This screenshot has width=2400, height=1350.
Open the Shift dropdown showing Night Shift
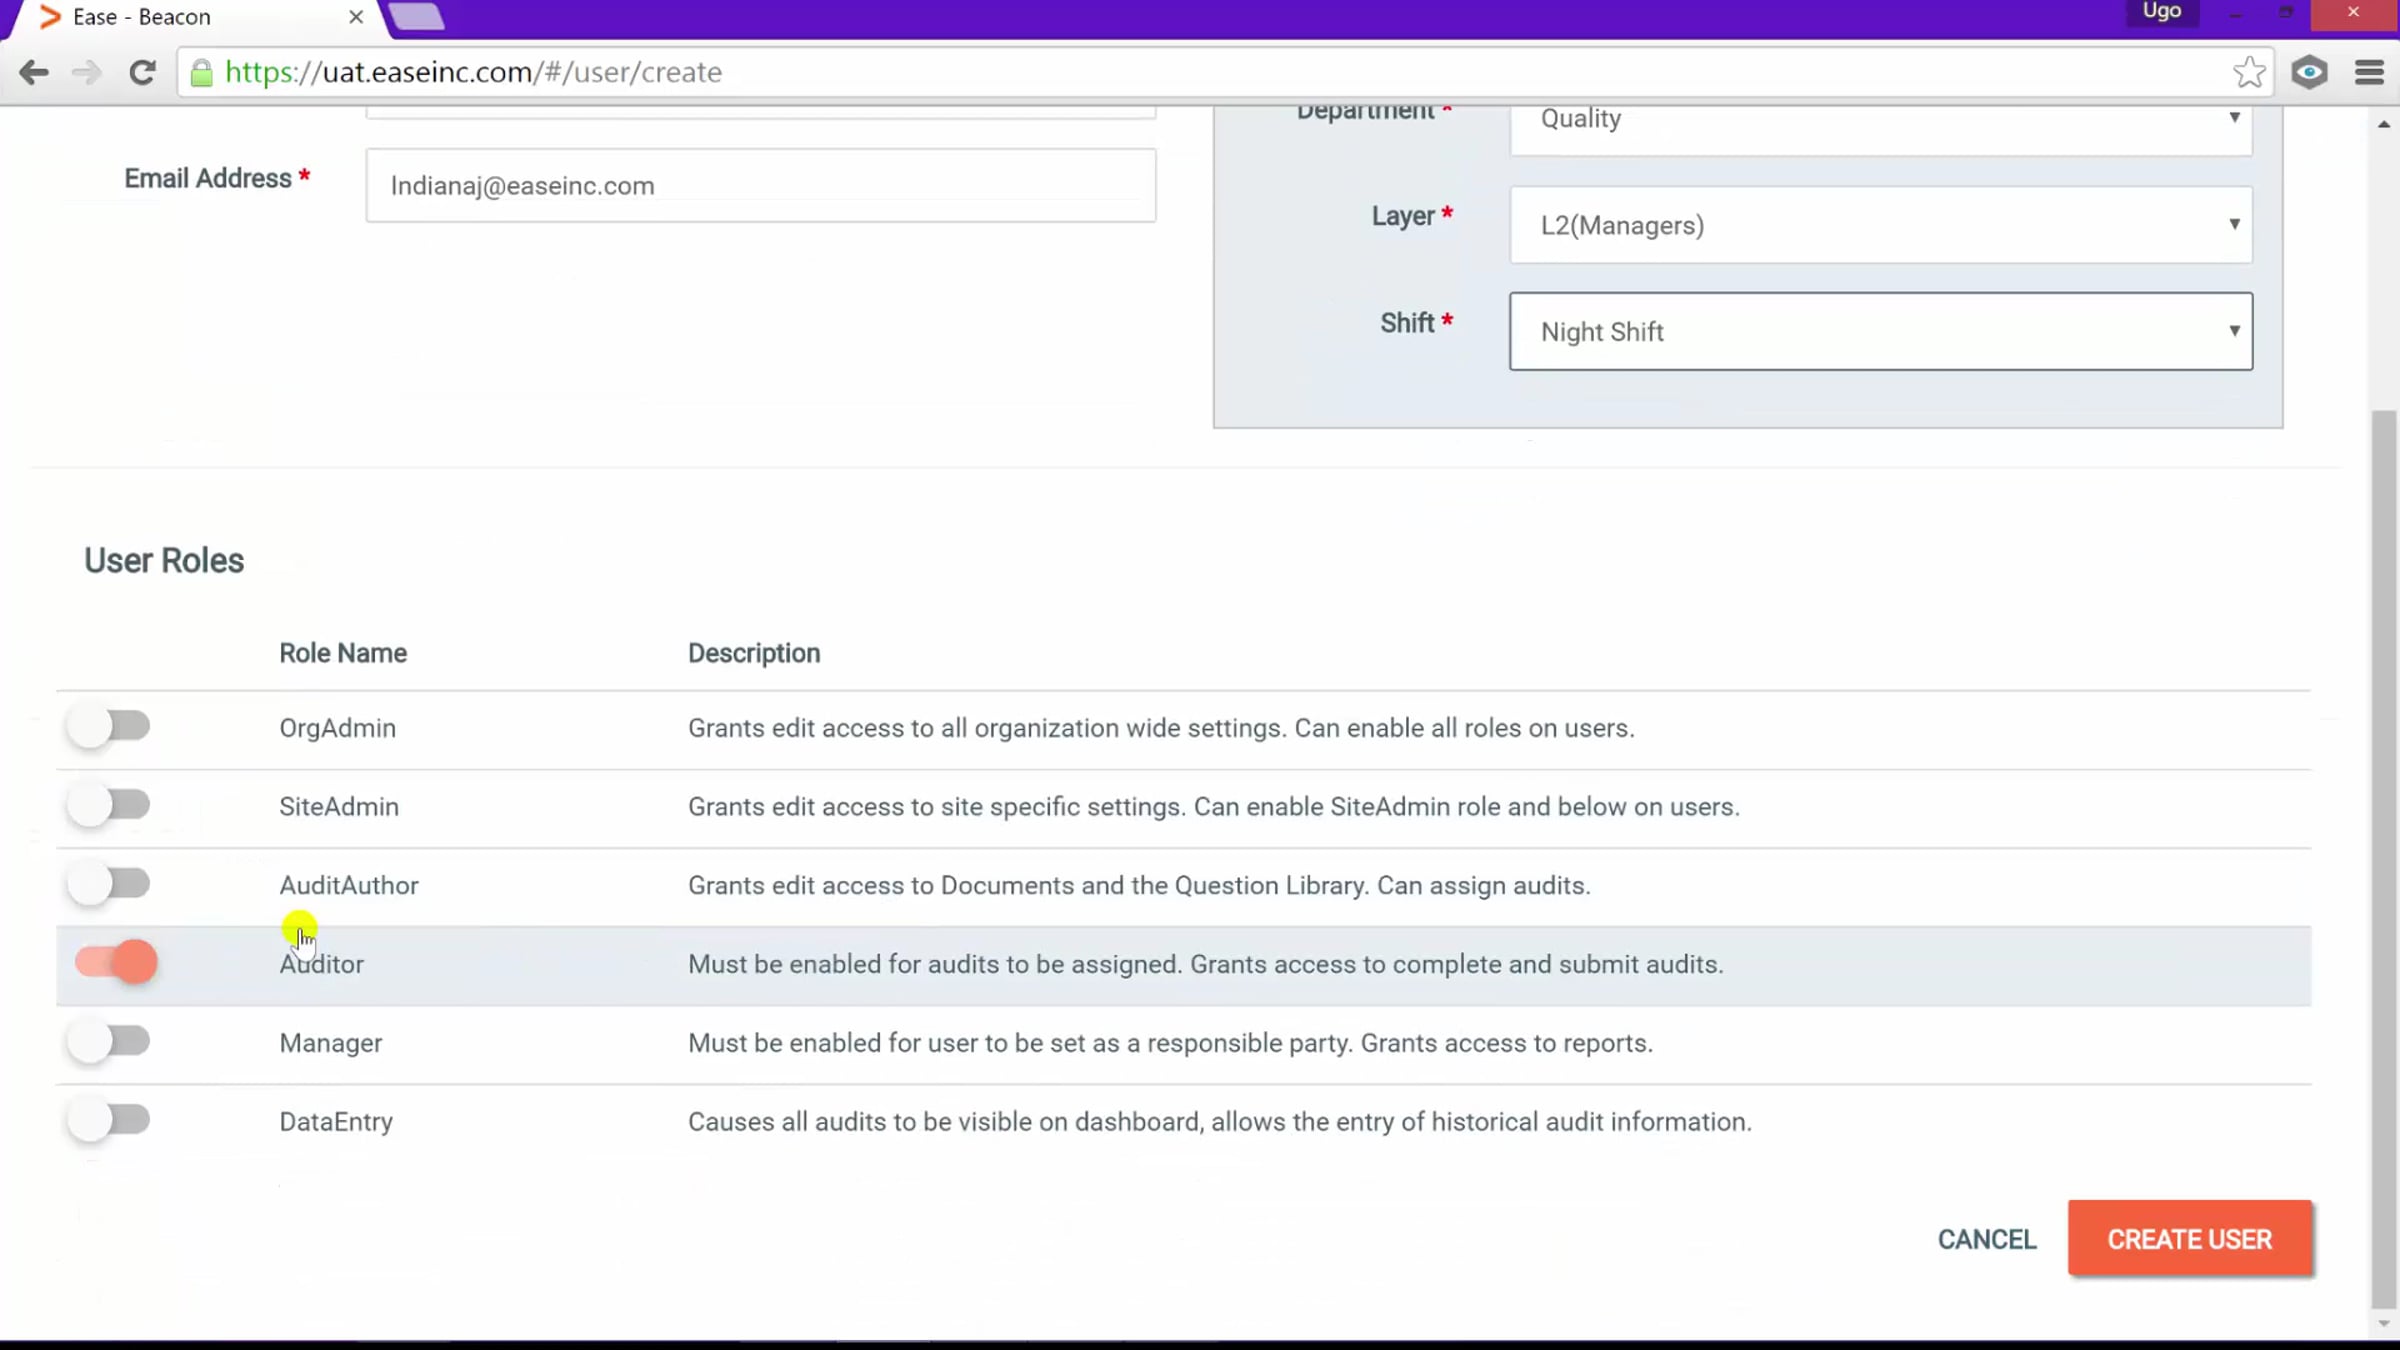pos(1880,331)
